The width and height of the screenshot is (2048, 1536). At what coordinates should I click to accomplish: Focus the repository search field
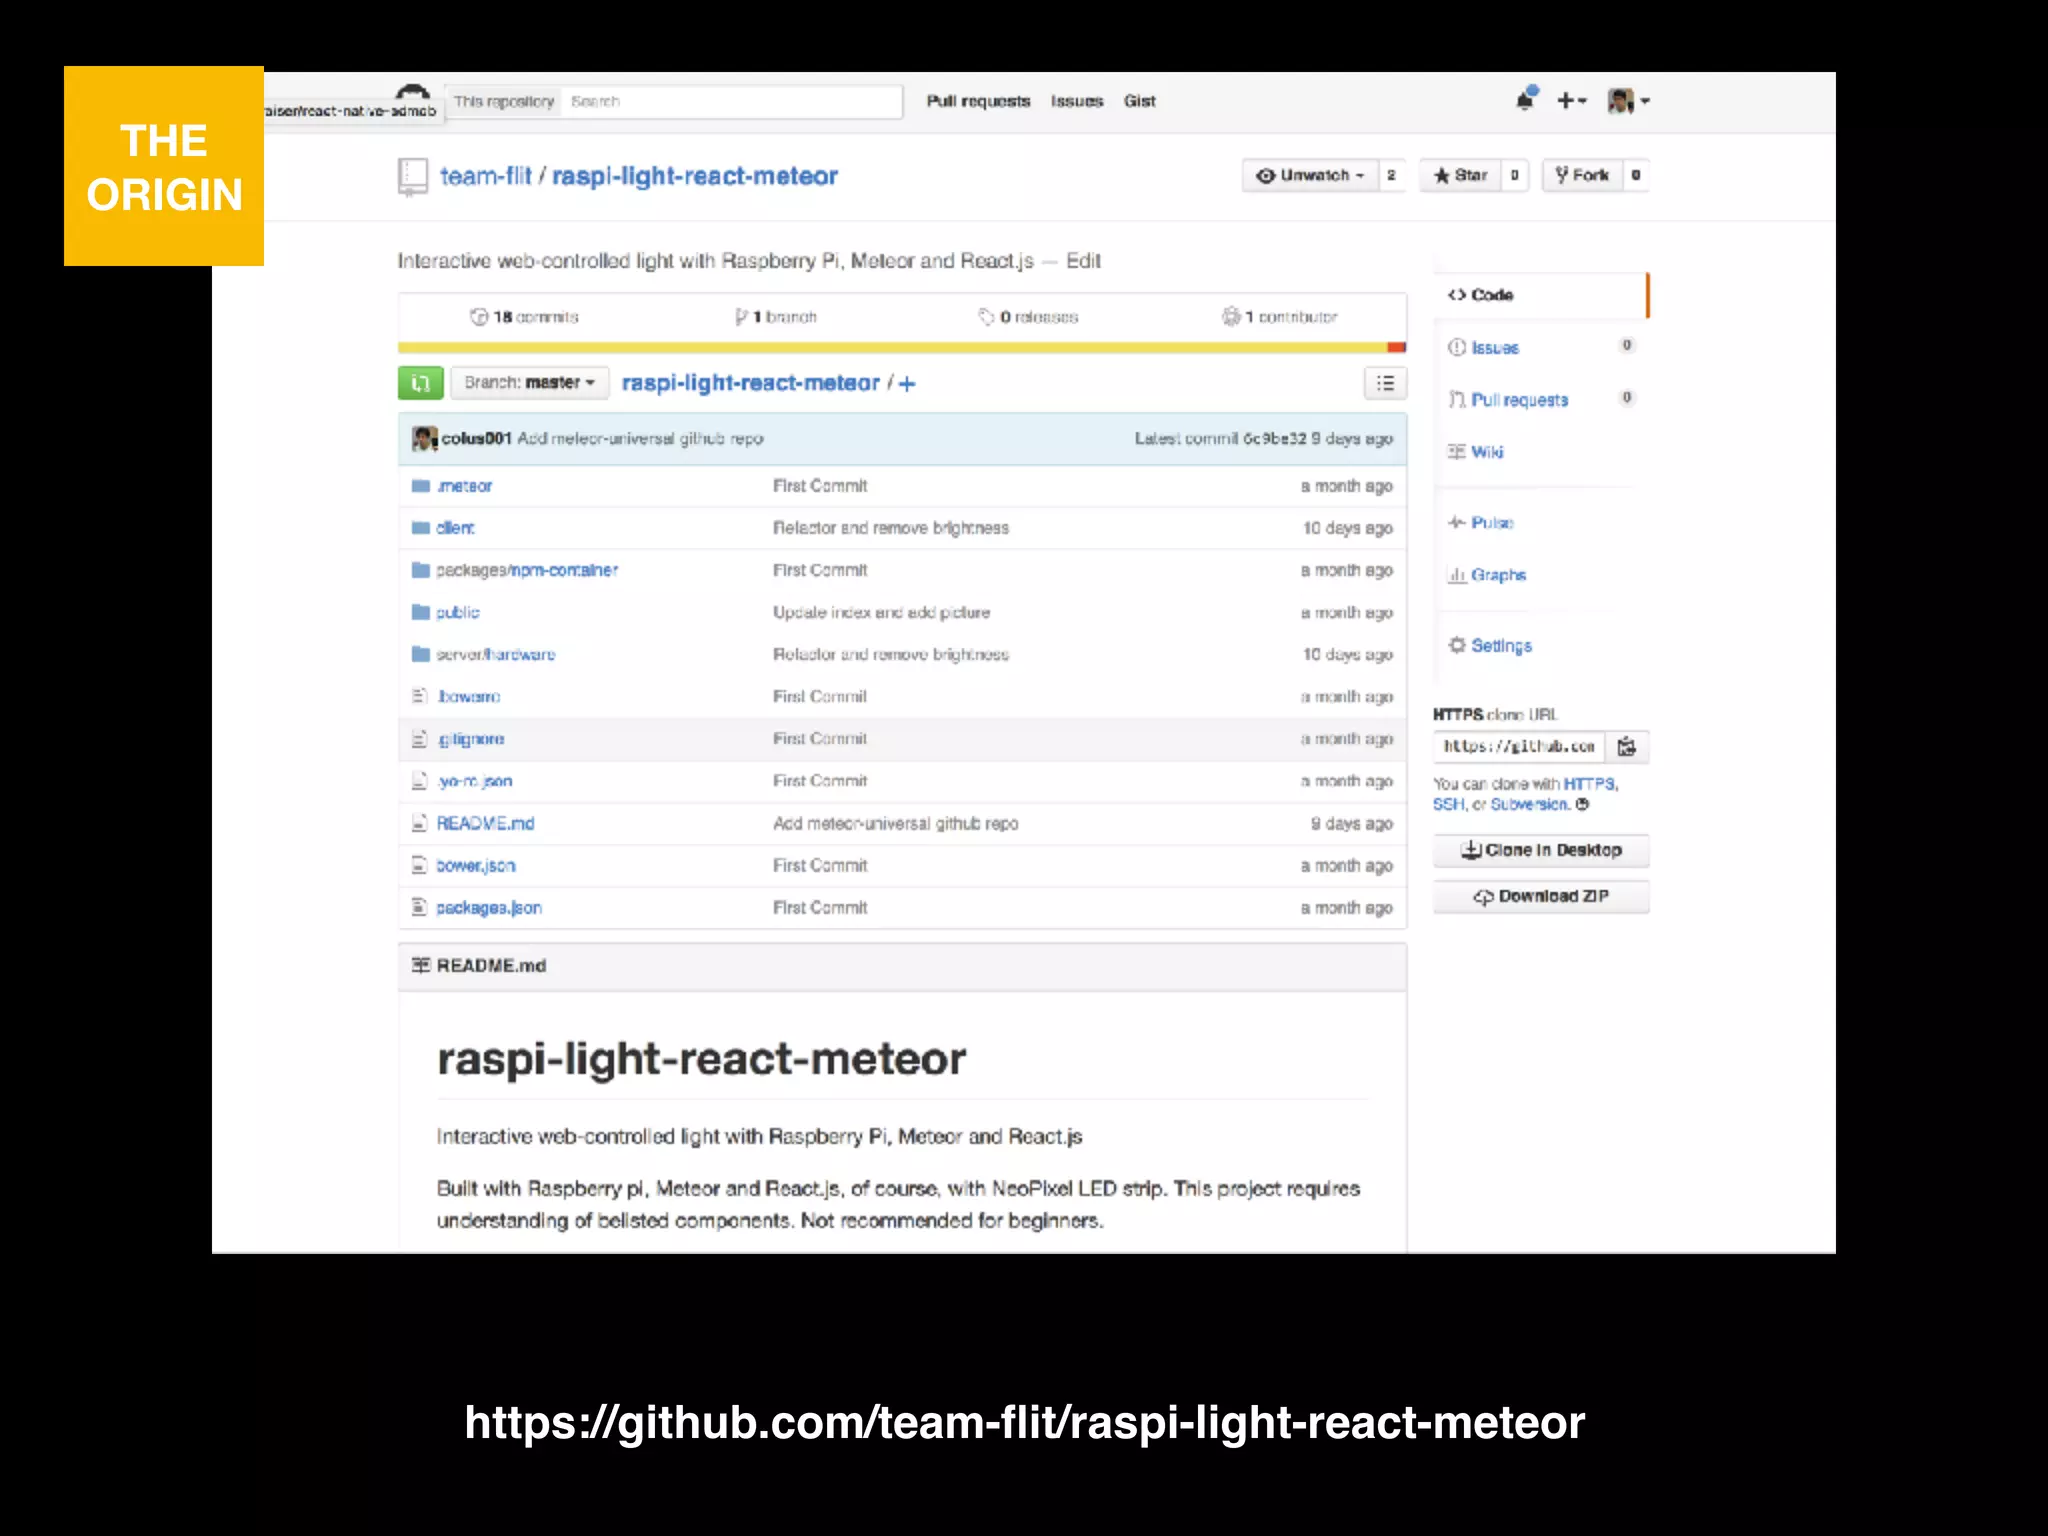[732, 101]
